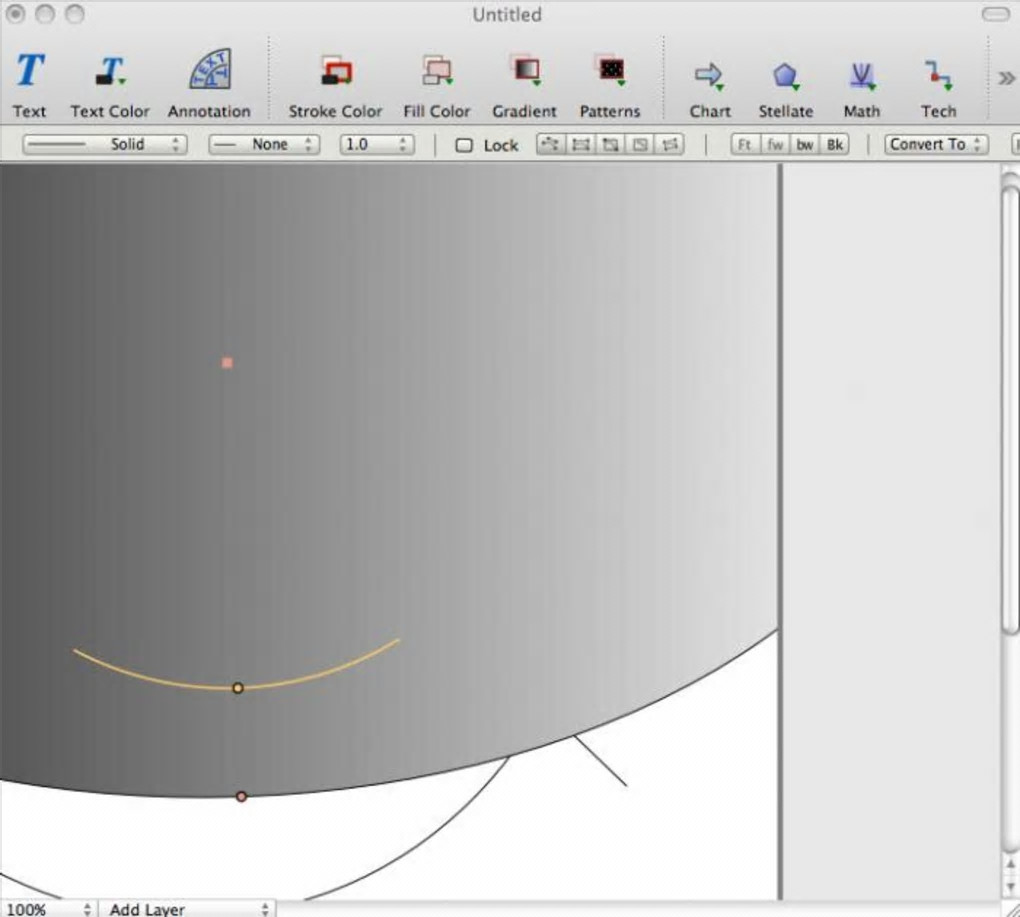The image size is (1020, 917).
Task: Select the Tech tool
Action: tap(938, 76)
